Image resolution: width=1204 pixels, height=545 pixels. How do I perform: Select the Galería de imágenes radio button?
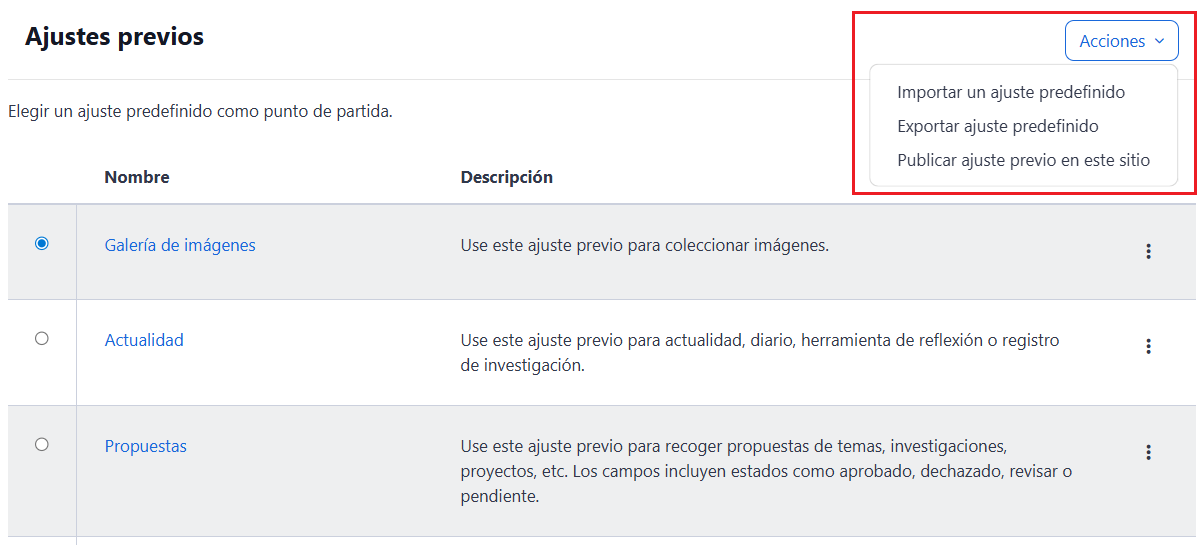point(42,243)
